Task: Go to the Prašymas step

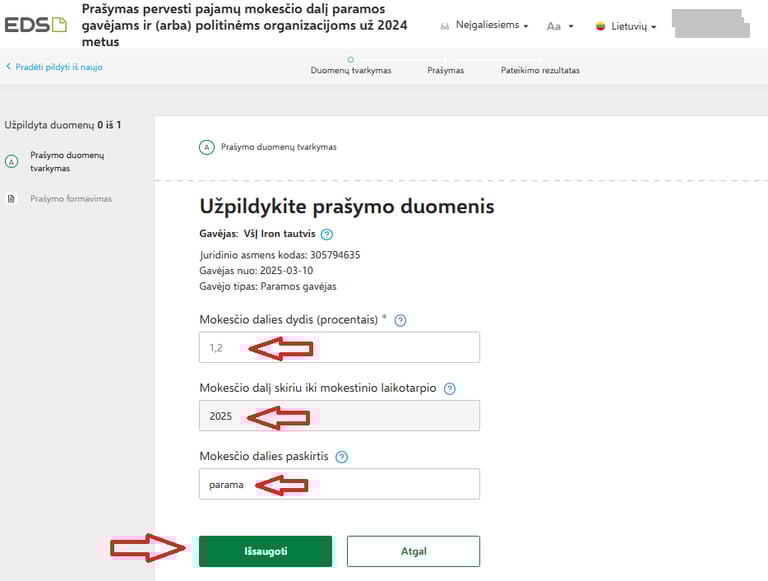Action: tap(445, 70)
